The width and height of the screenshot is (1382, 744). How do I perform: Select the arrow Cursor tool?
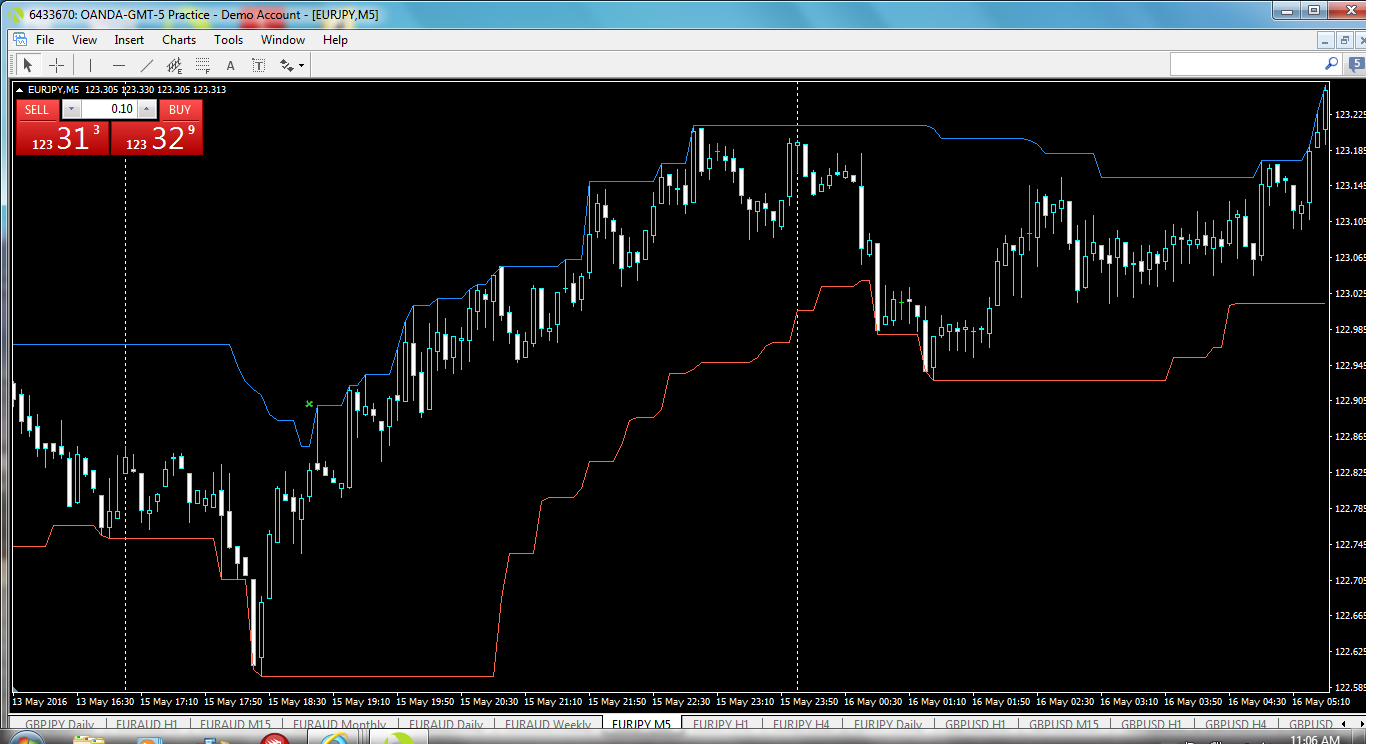(28, 65)
